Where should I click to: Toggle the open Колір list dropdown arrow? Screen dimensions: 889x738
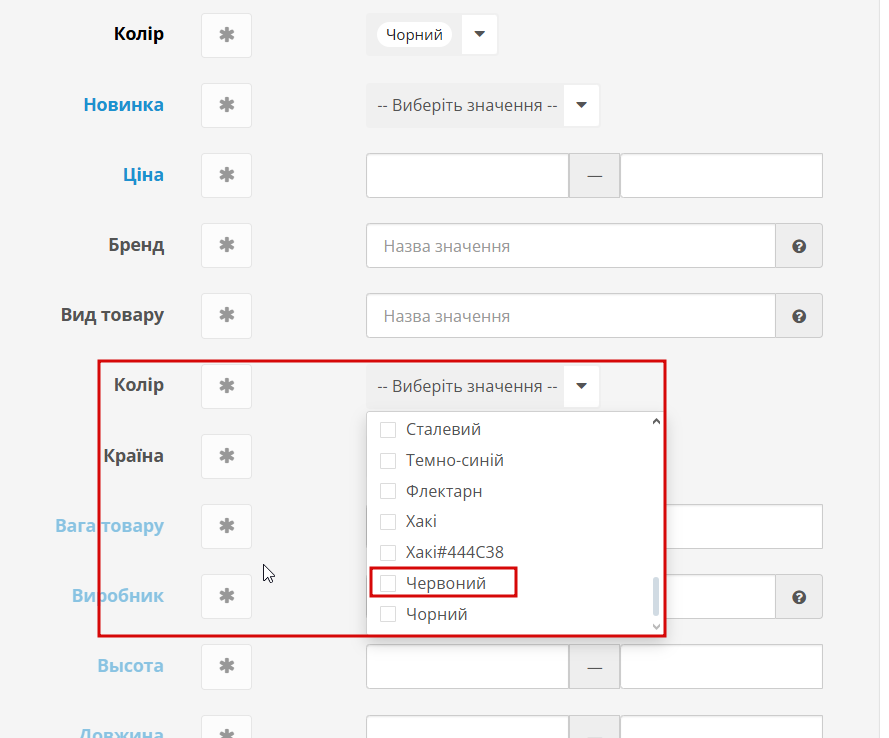pyautogui.click(x=581, y=385)
